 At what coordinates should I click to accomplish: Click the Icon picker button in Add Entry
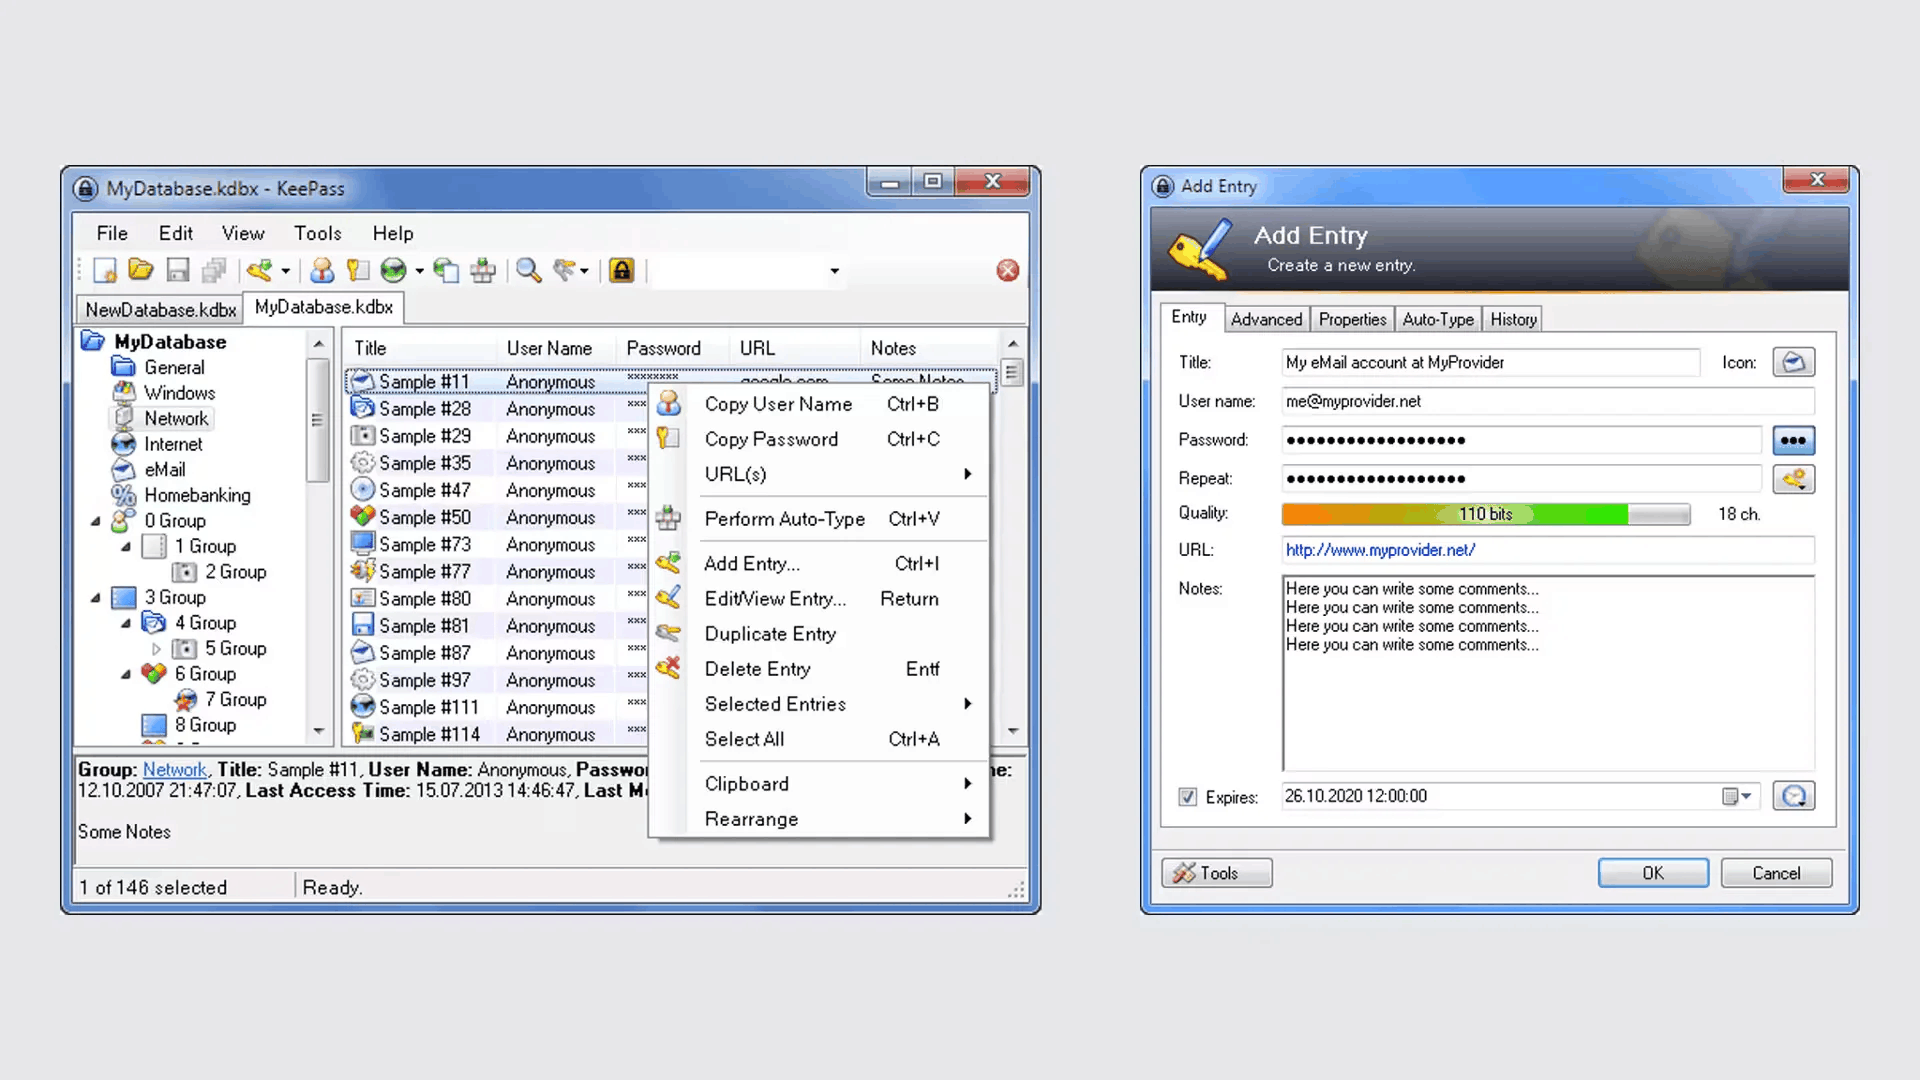(x=1794, y=362)
